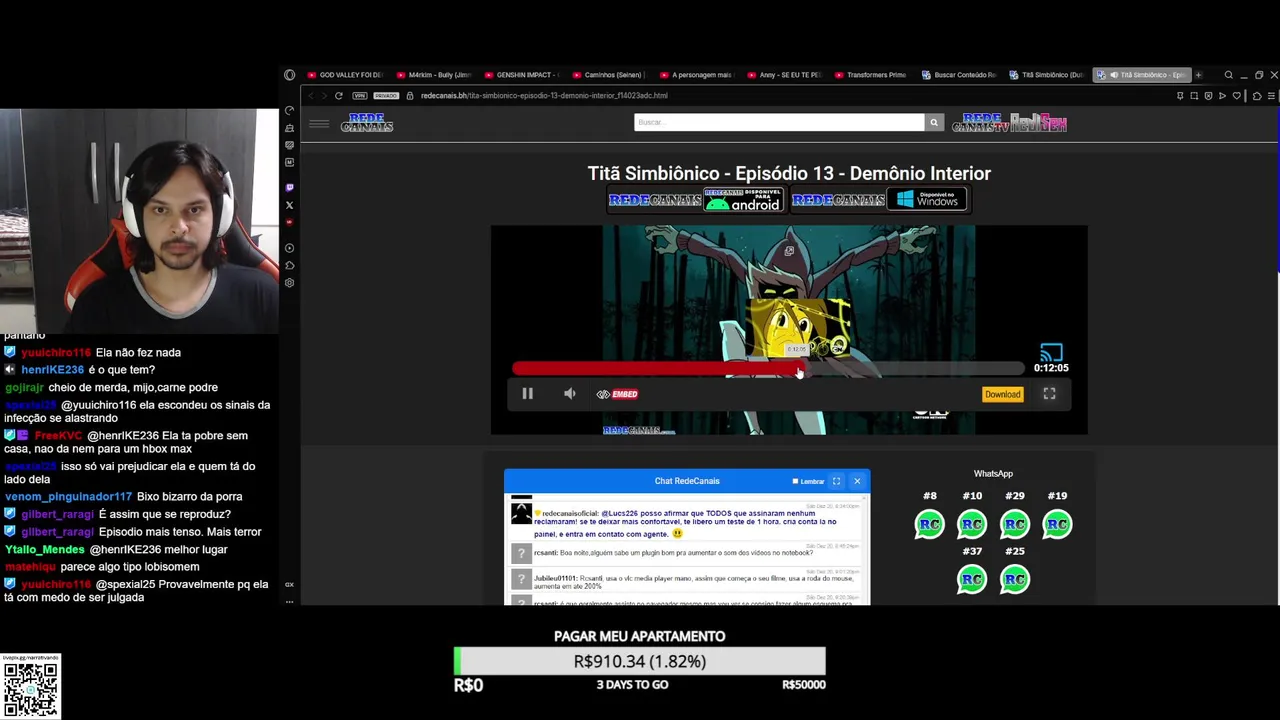Click heart bookmark icon in address bar
Viewport: 1280px width, 720px height.
tap(1236, 96)
